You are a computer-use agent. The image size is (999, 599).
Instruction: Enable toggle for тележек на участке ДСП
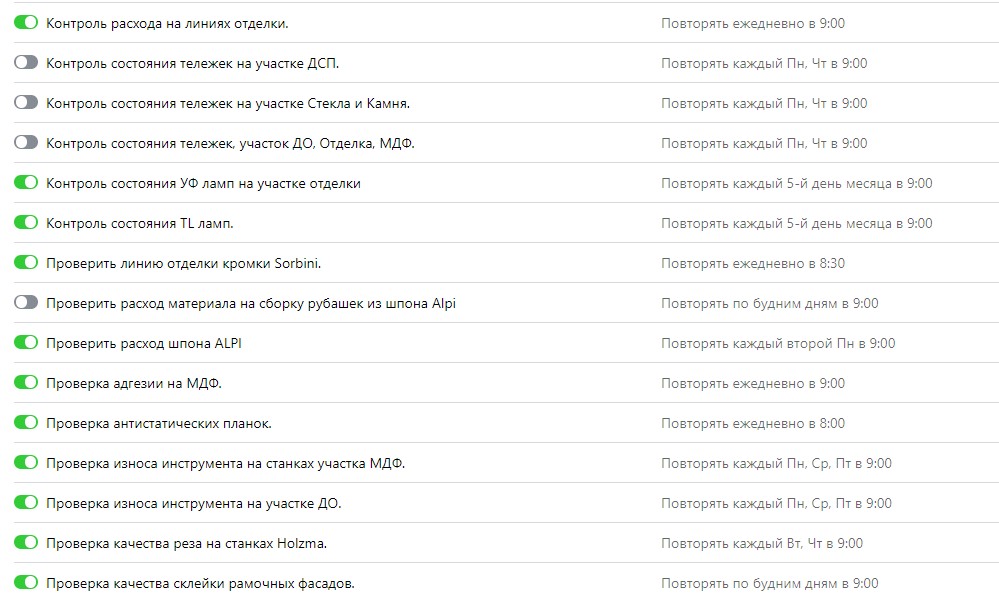[26, 63]
